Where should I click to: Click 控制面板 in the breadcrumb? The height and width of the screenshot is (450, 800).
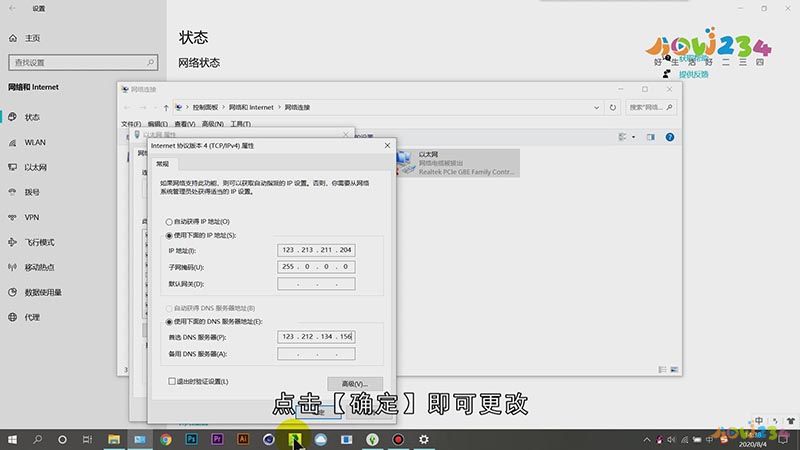coord(205,108)
